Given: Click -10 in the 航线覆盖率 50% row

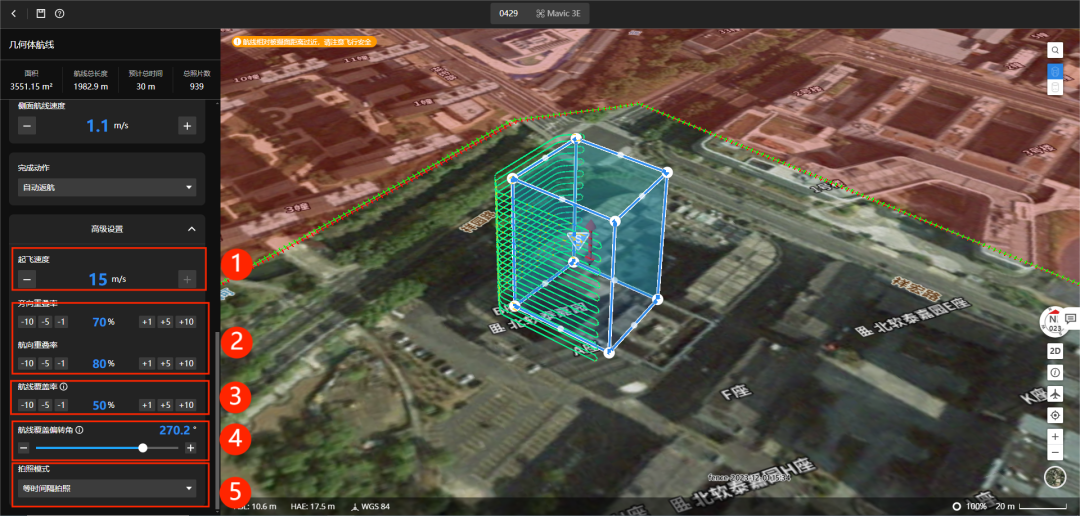Looking at the screenshot, I should pyautogui.click(x=27, y=404).
